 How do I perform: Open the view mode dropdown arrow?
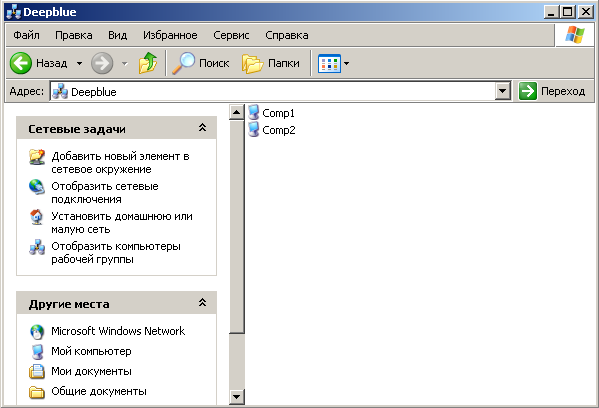click(x=346, y=63)
